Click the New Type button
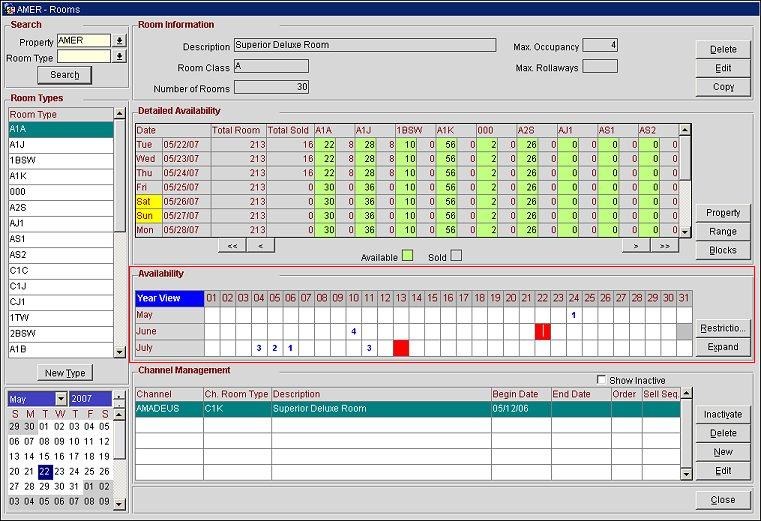 coord(65,373)
